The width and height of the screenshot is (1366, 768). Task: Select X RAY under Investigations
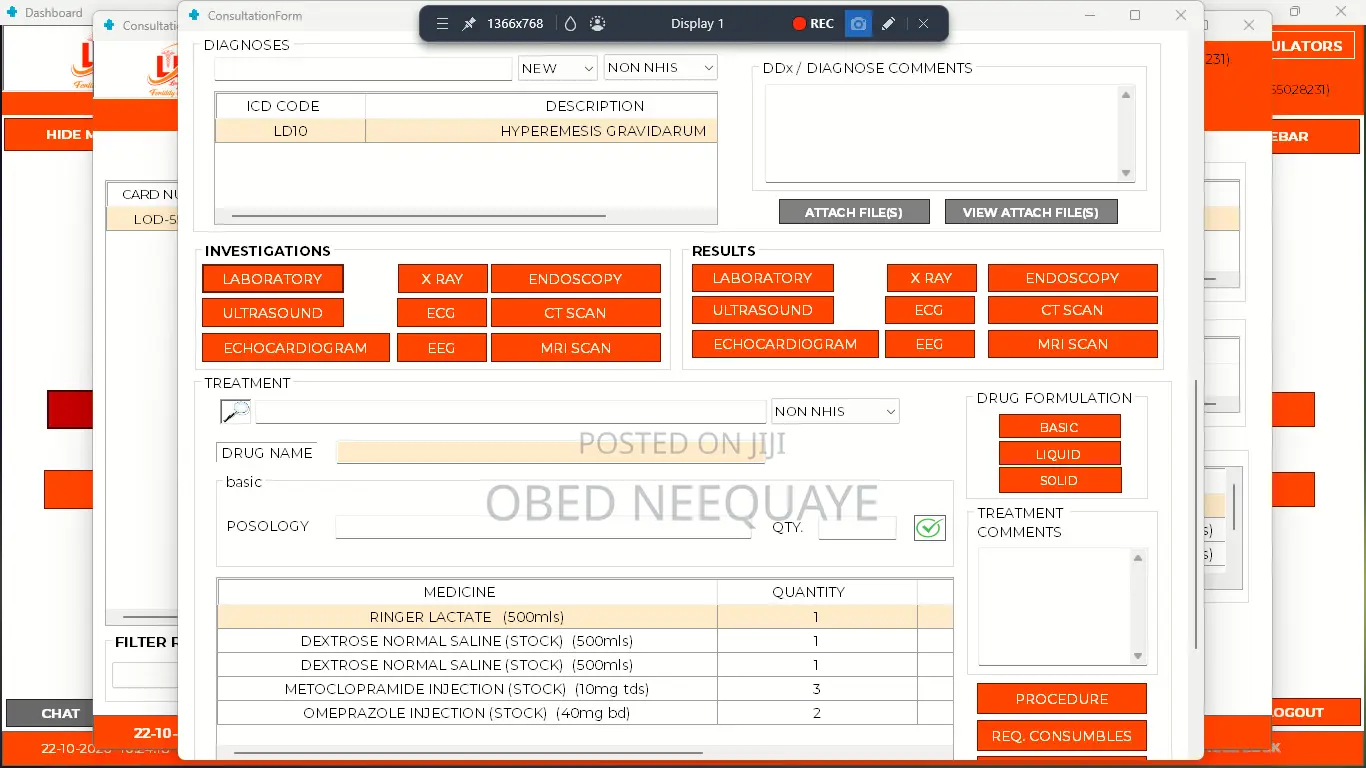coord(441,279)
